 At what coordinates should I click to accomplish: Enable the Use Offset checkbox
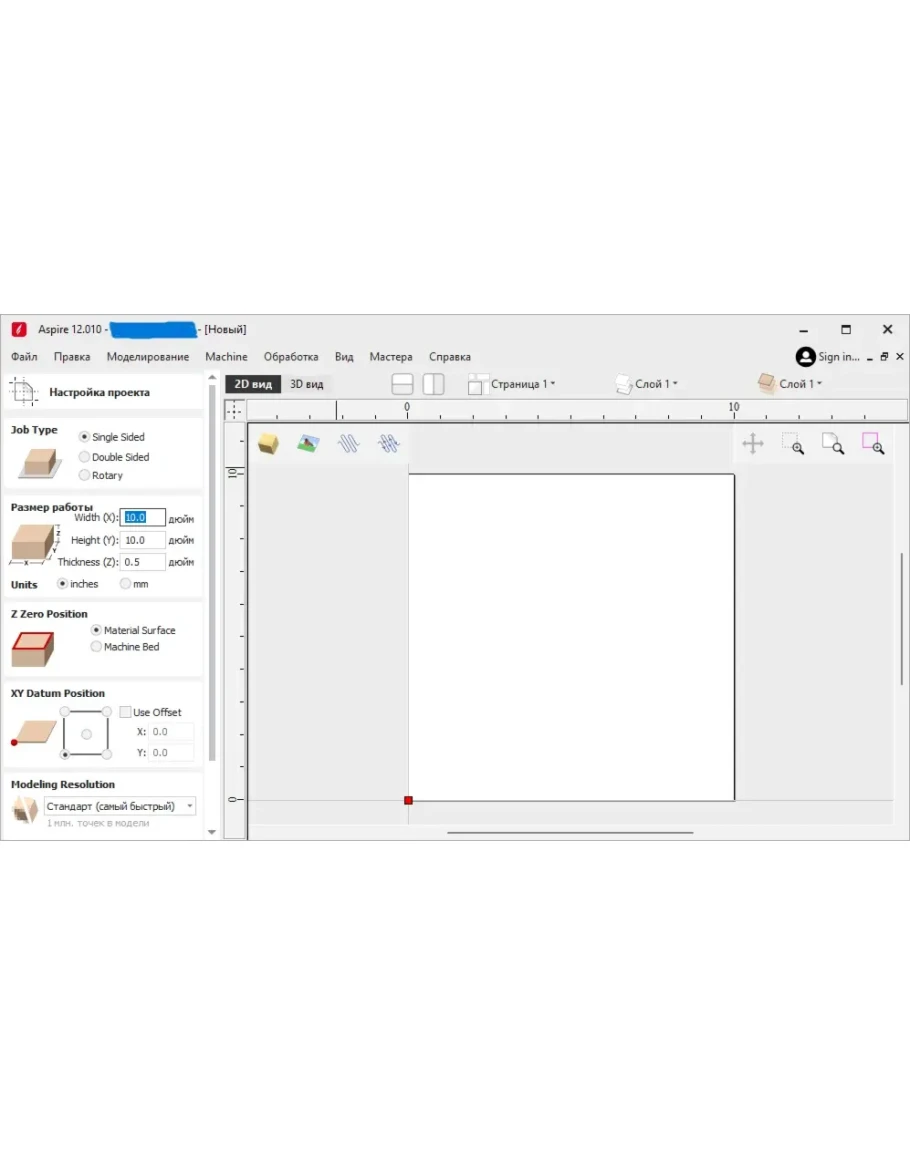coord(125,712)
